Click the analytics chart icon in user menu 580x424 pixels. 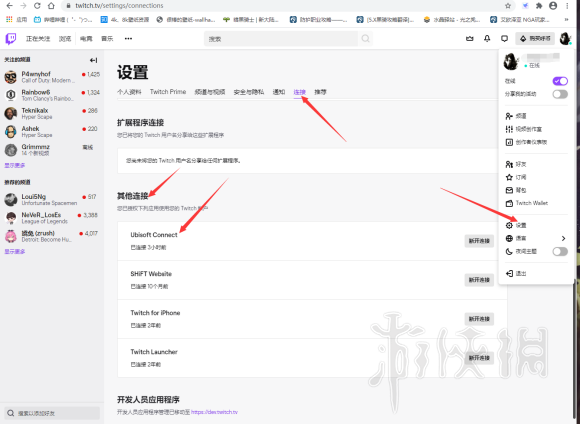click(x=509, y=142)
